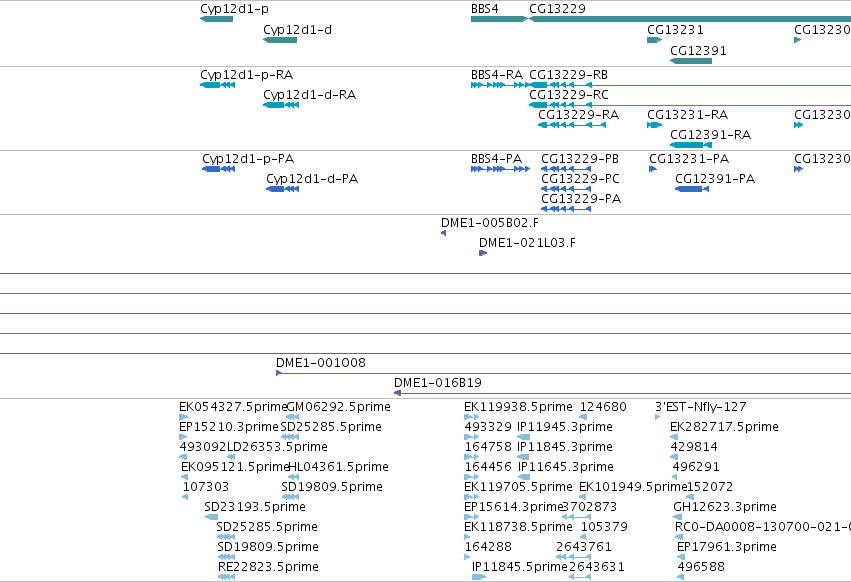This screenshot has height=582, width=851.
Task: Select the CG13231 gene label
Action: (x=675, y=29)
